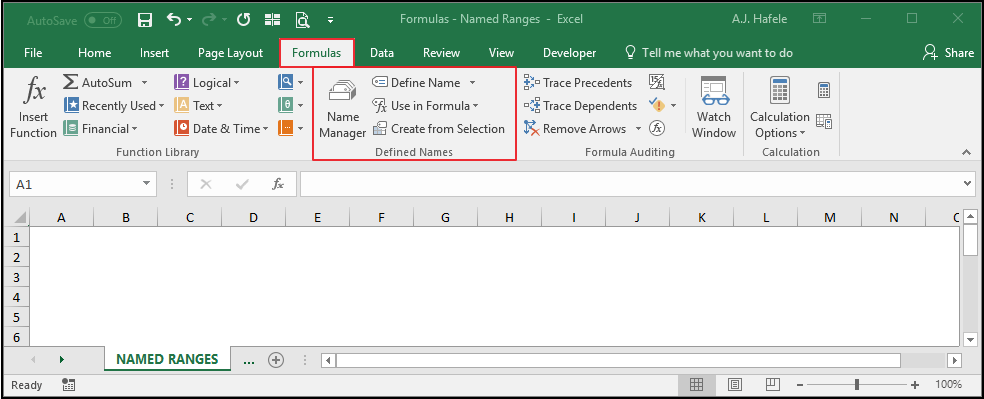Screen dimensions: 984x399
Task: Open the Date & Time functions dropdown
Action: (x=222, y=129)
